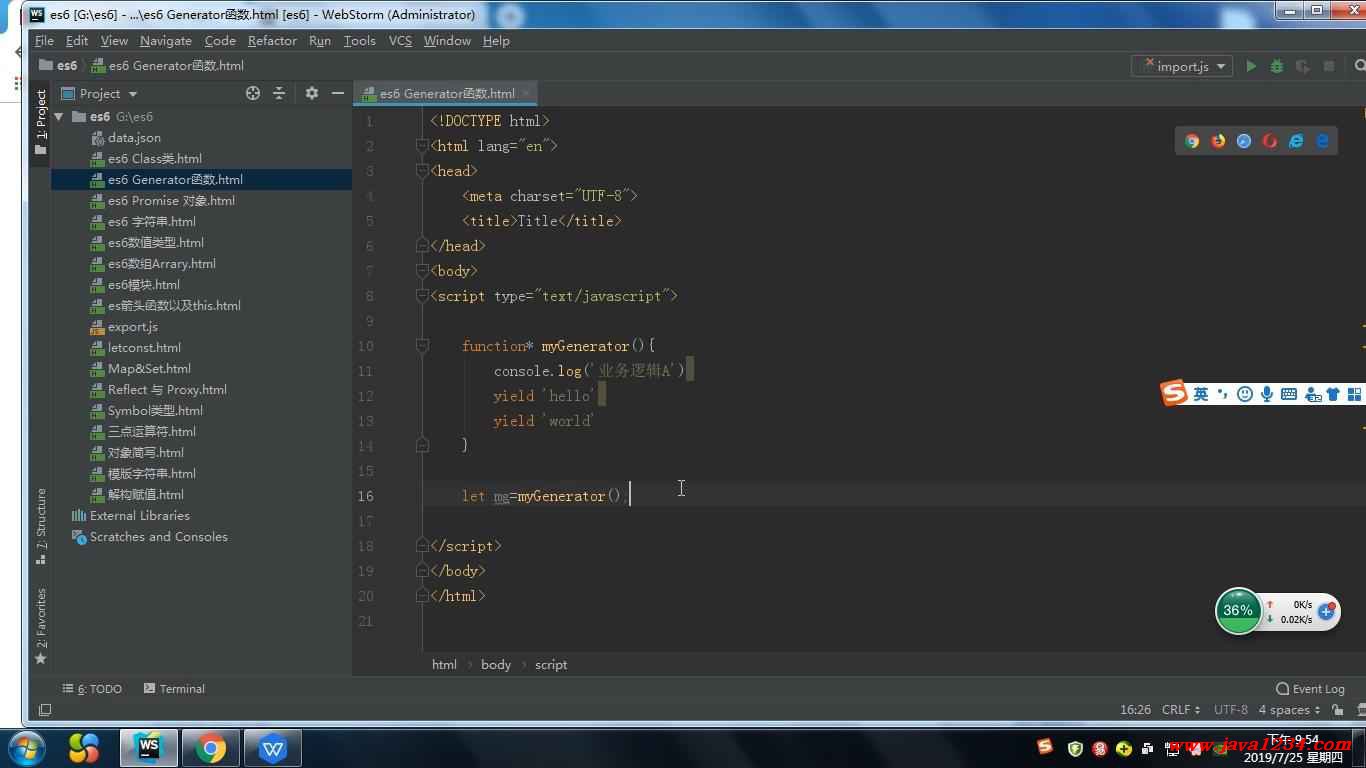1366x768 pixels.
Task: Fold myGenerator function at line 10
Action: click(422, 346)
